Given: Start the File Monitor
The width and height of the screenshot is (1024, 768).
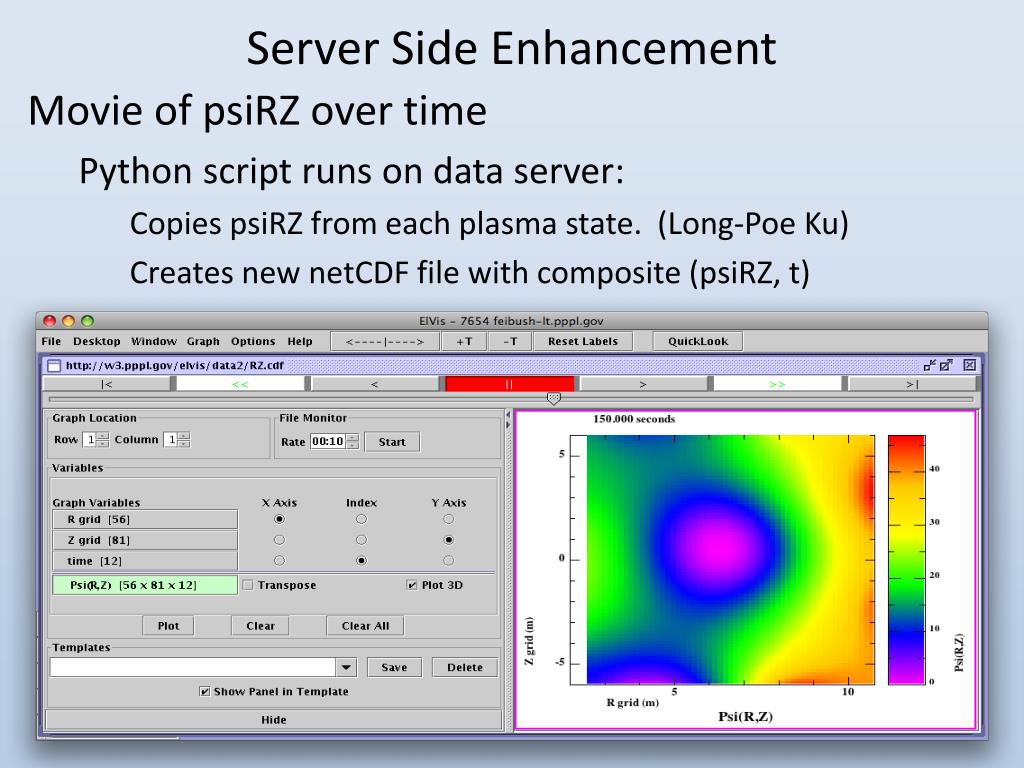Looking at the screenshot, I should coord(392,442).
